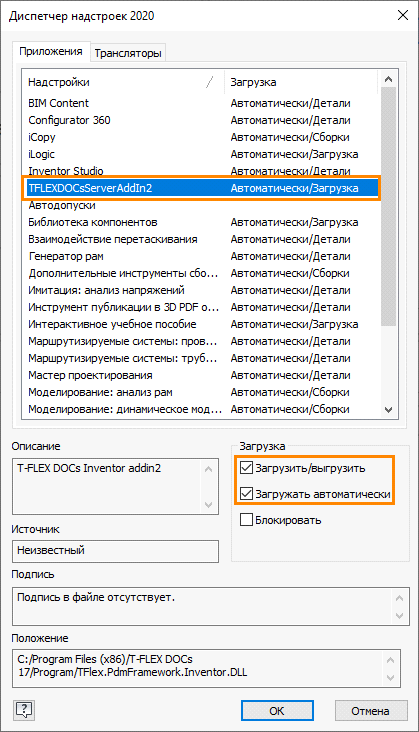Click the description box scroll-down arrow
Screen dimensions: 419x732
tap(208, 505)
